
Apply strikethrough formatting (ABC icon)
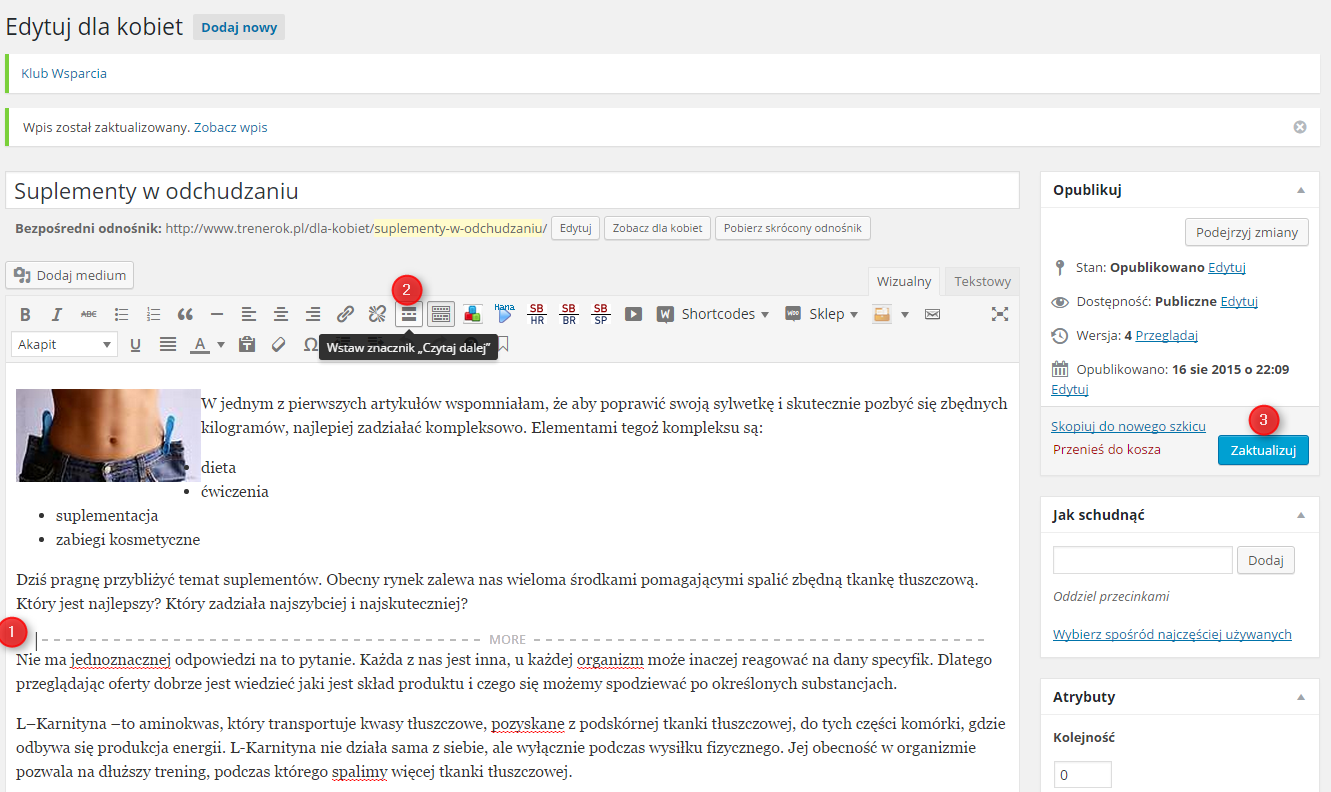(x=89, y=314)
